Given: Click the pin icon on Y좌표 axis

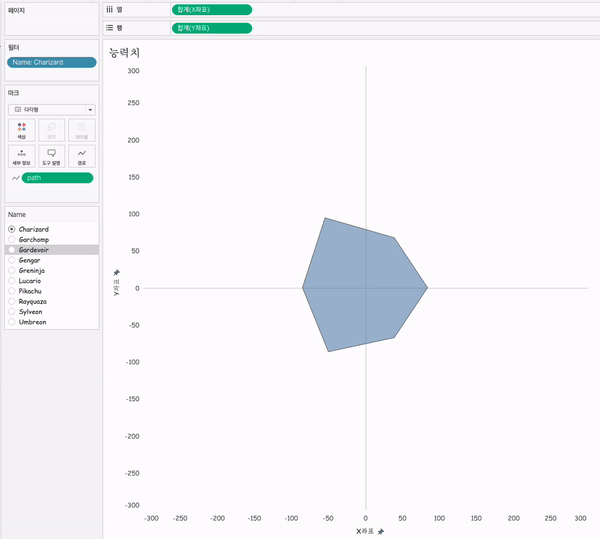Looking at the screenshot, I should 116,272.
